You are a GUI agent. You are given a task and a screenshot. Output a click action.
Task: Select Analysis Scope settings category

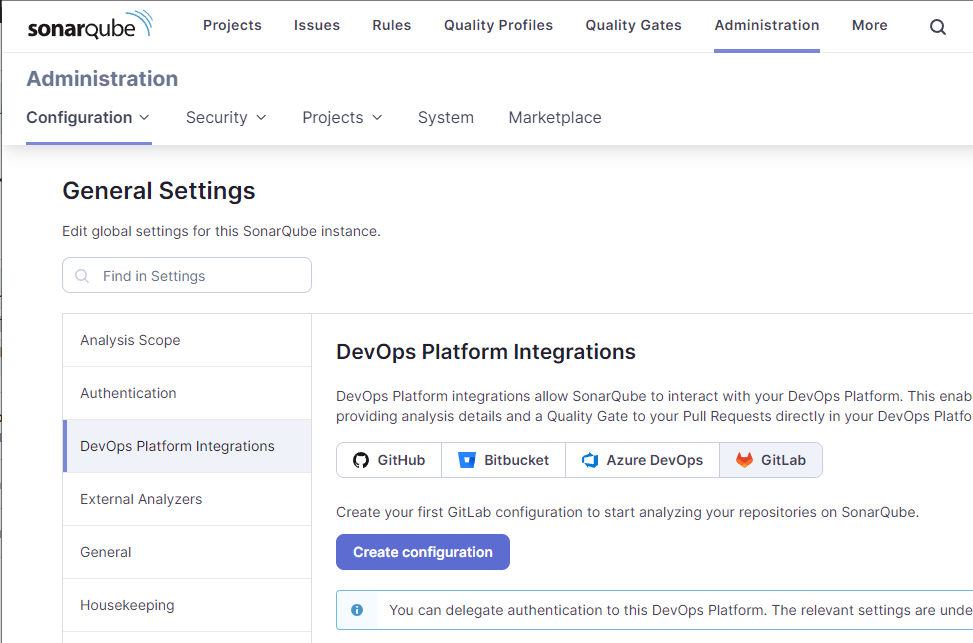point(130,340)
